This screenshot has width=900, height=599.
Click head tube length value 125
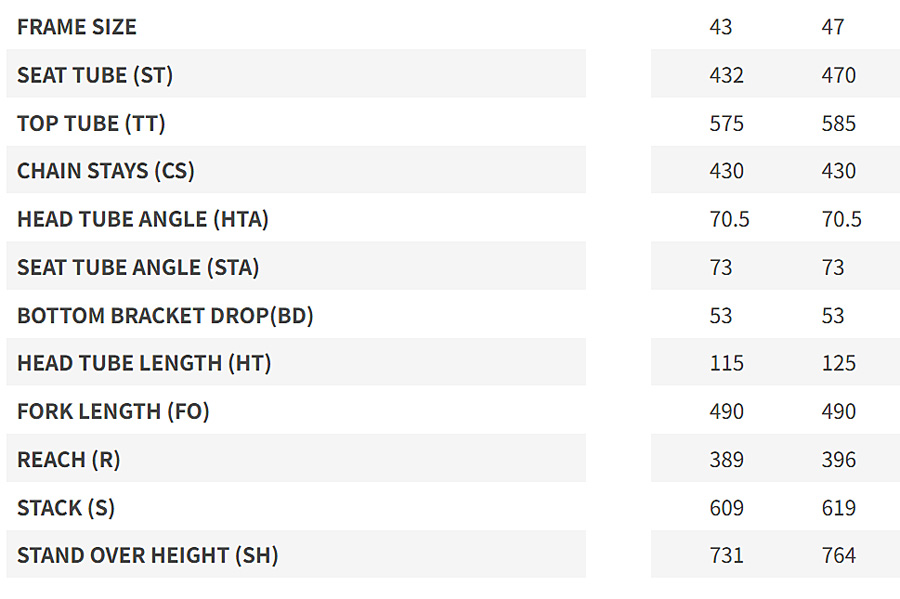pos(838,363)
